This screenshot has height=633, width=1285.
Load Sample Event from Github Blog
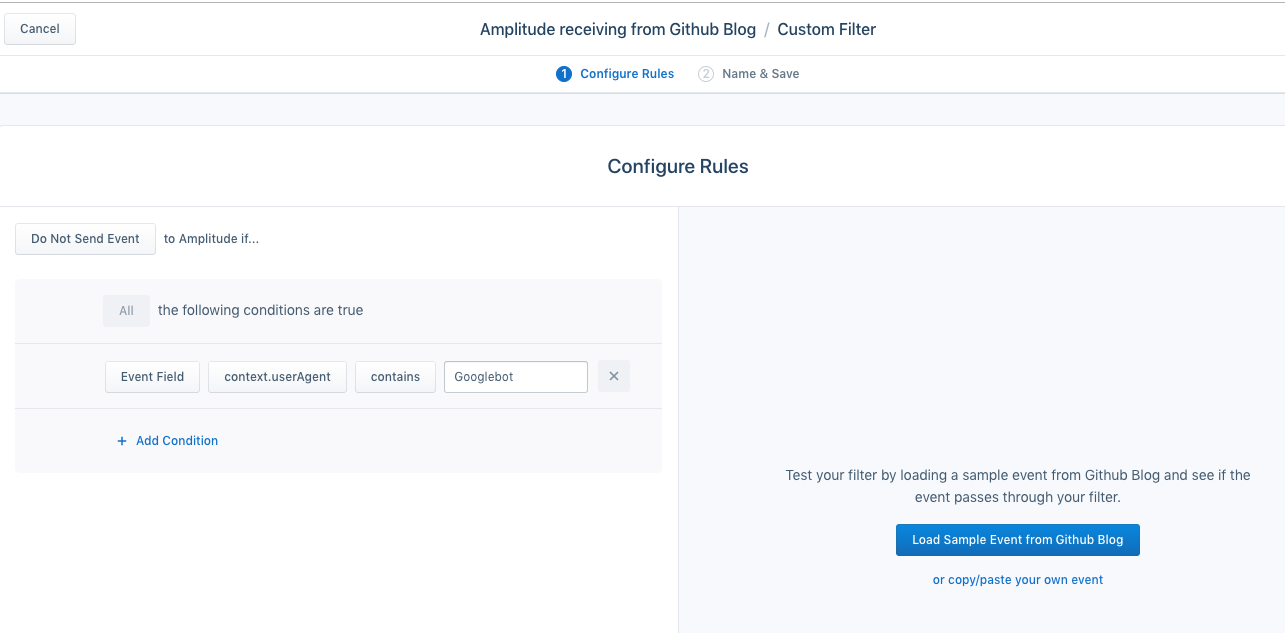(1017, 539)
